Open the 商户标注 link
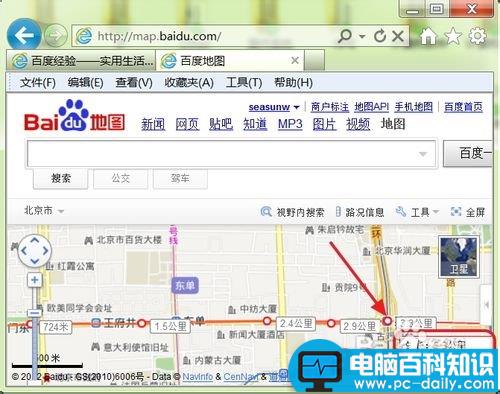 [330, 107]
